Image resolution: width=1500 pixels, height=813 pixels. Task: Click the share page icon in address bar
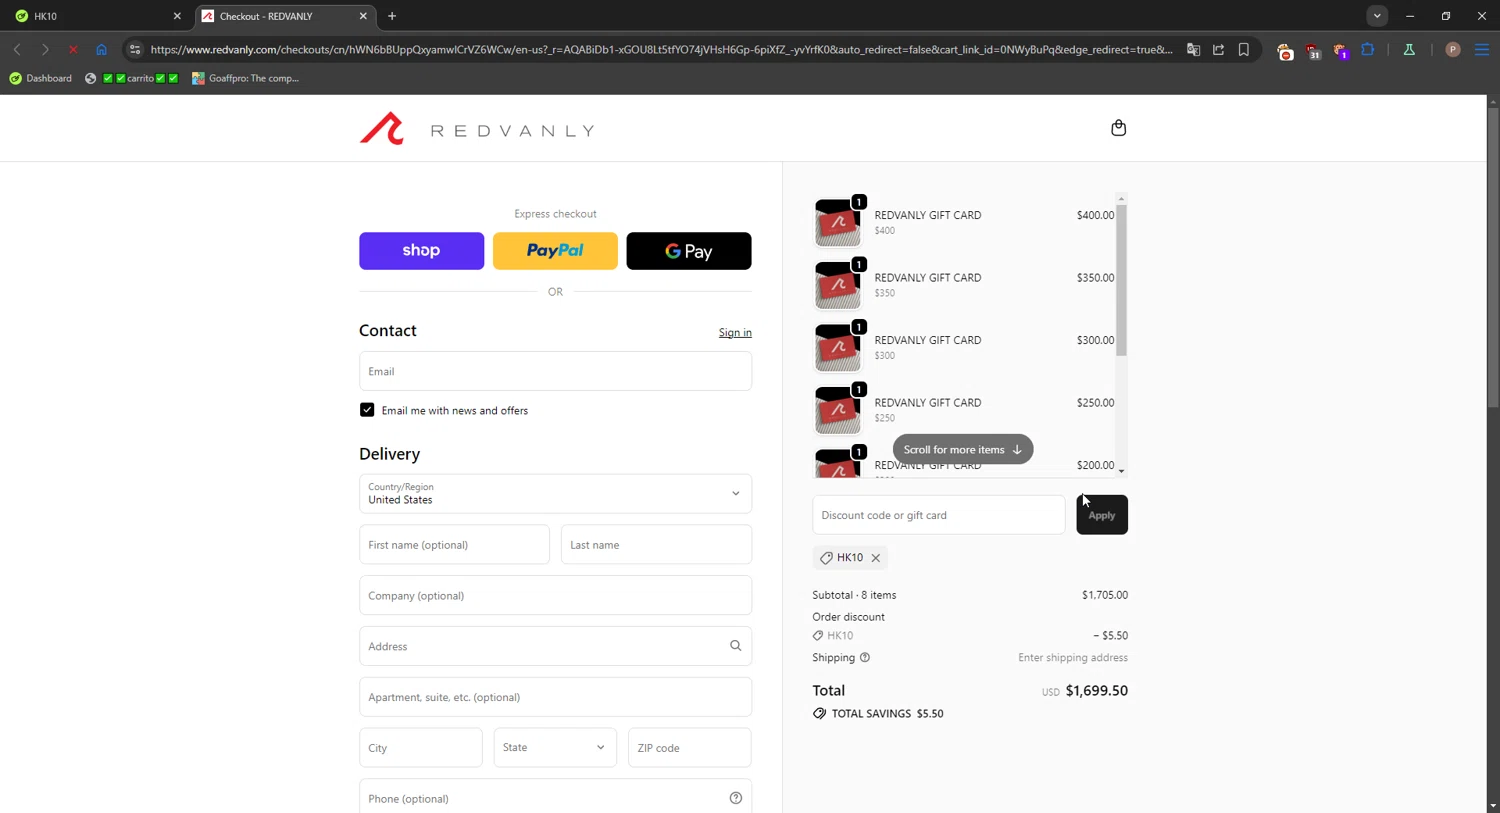point(1218,49)
